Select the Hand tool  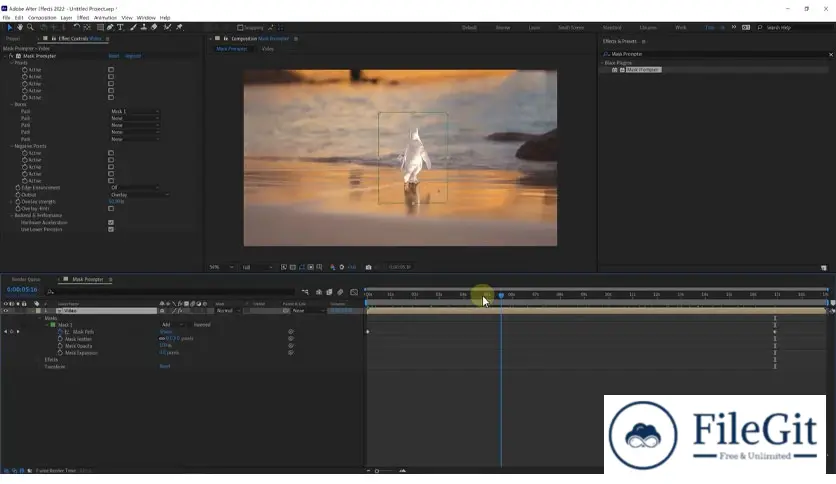click(x=20, y=27)
